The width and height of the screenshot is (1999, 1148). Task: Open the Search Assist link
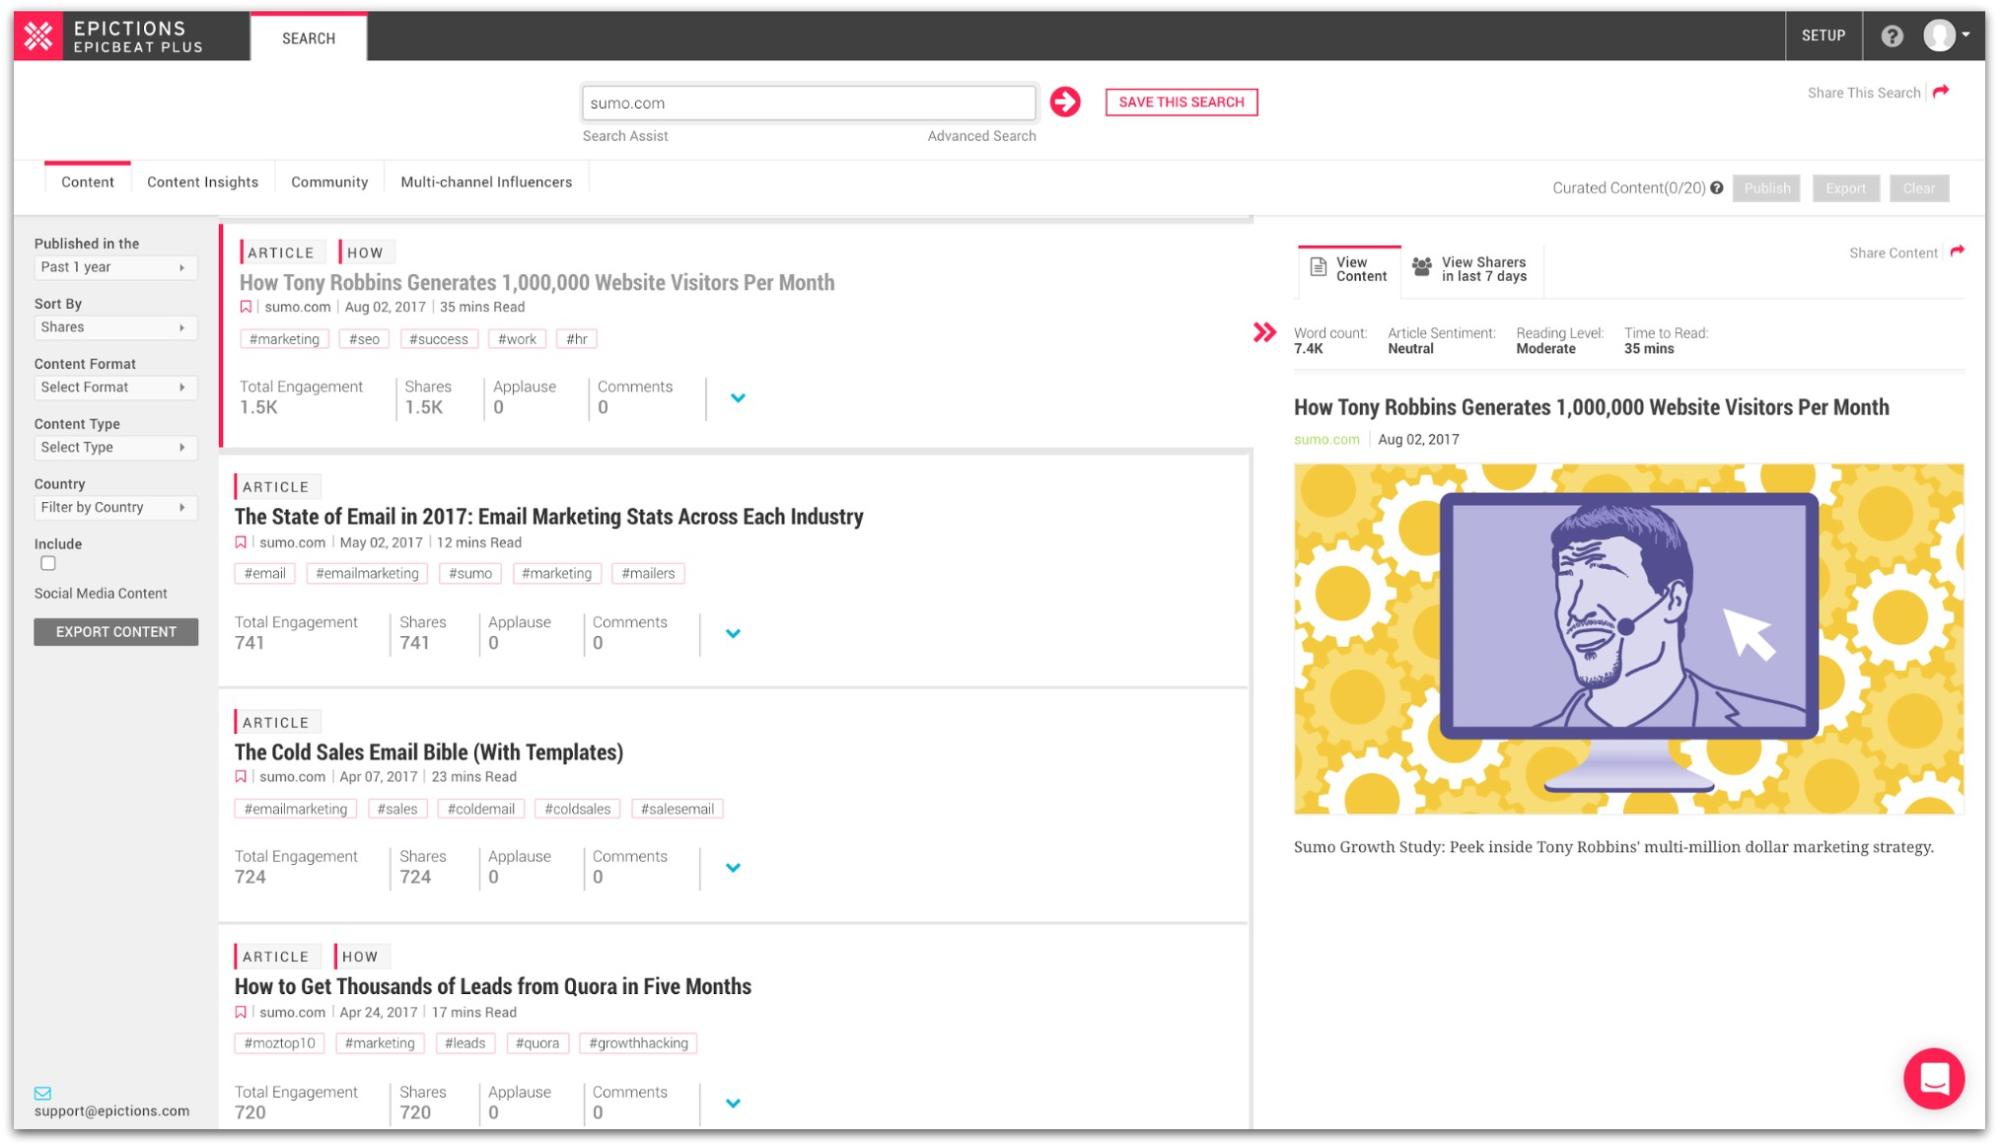point(625,136)
